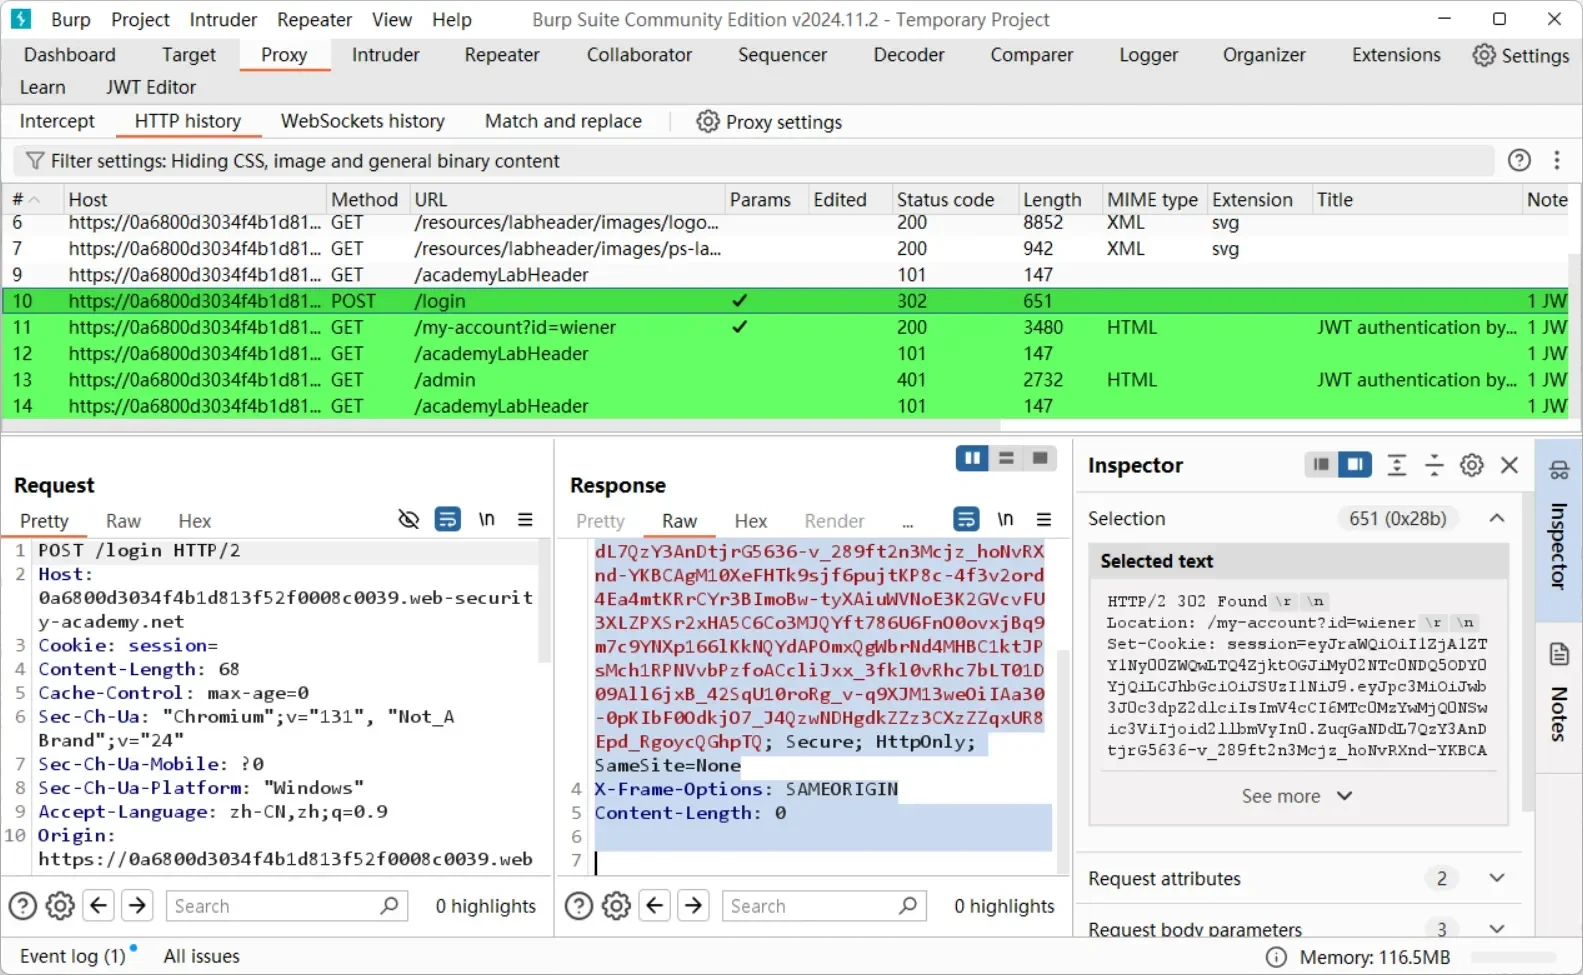This screenshot has height=975, width=1583.
Task: Switch to side-by-side request/response layout
Action: [x=972, y=458]
